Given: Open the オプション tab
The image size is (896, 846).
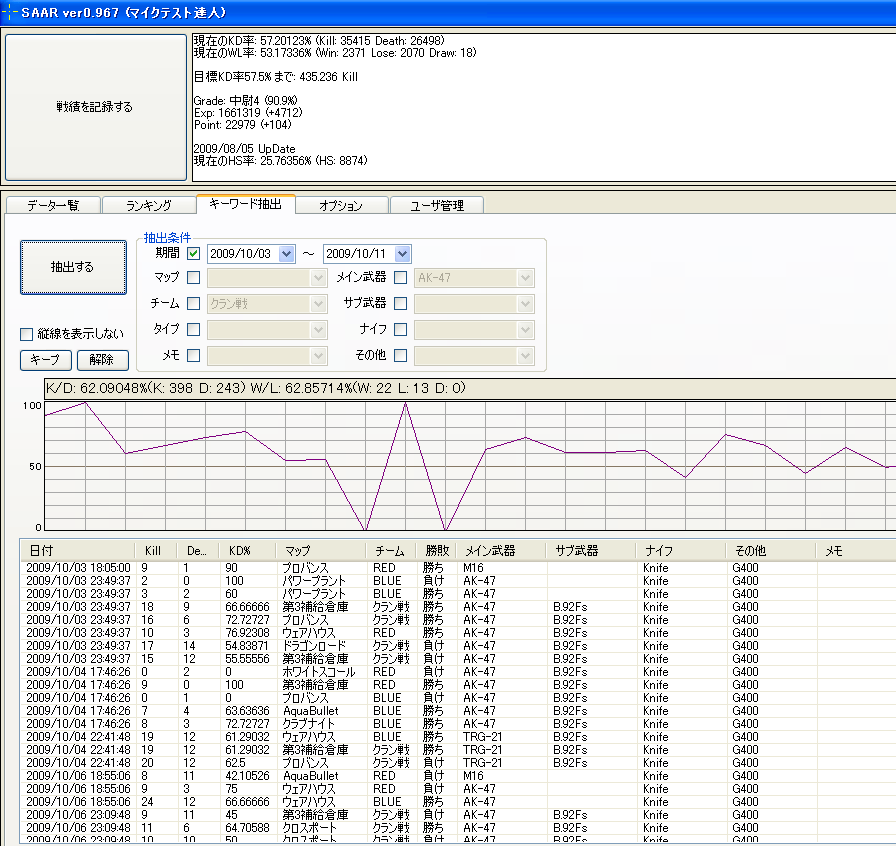Looking at the screenshot, I should (x=340, y=205).
